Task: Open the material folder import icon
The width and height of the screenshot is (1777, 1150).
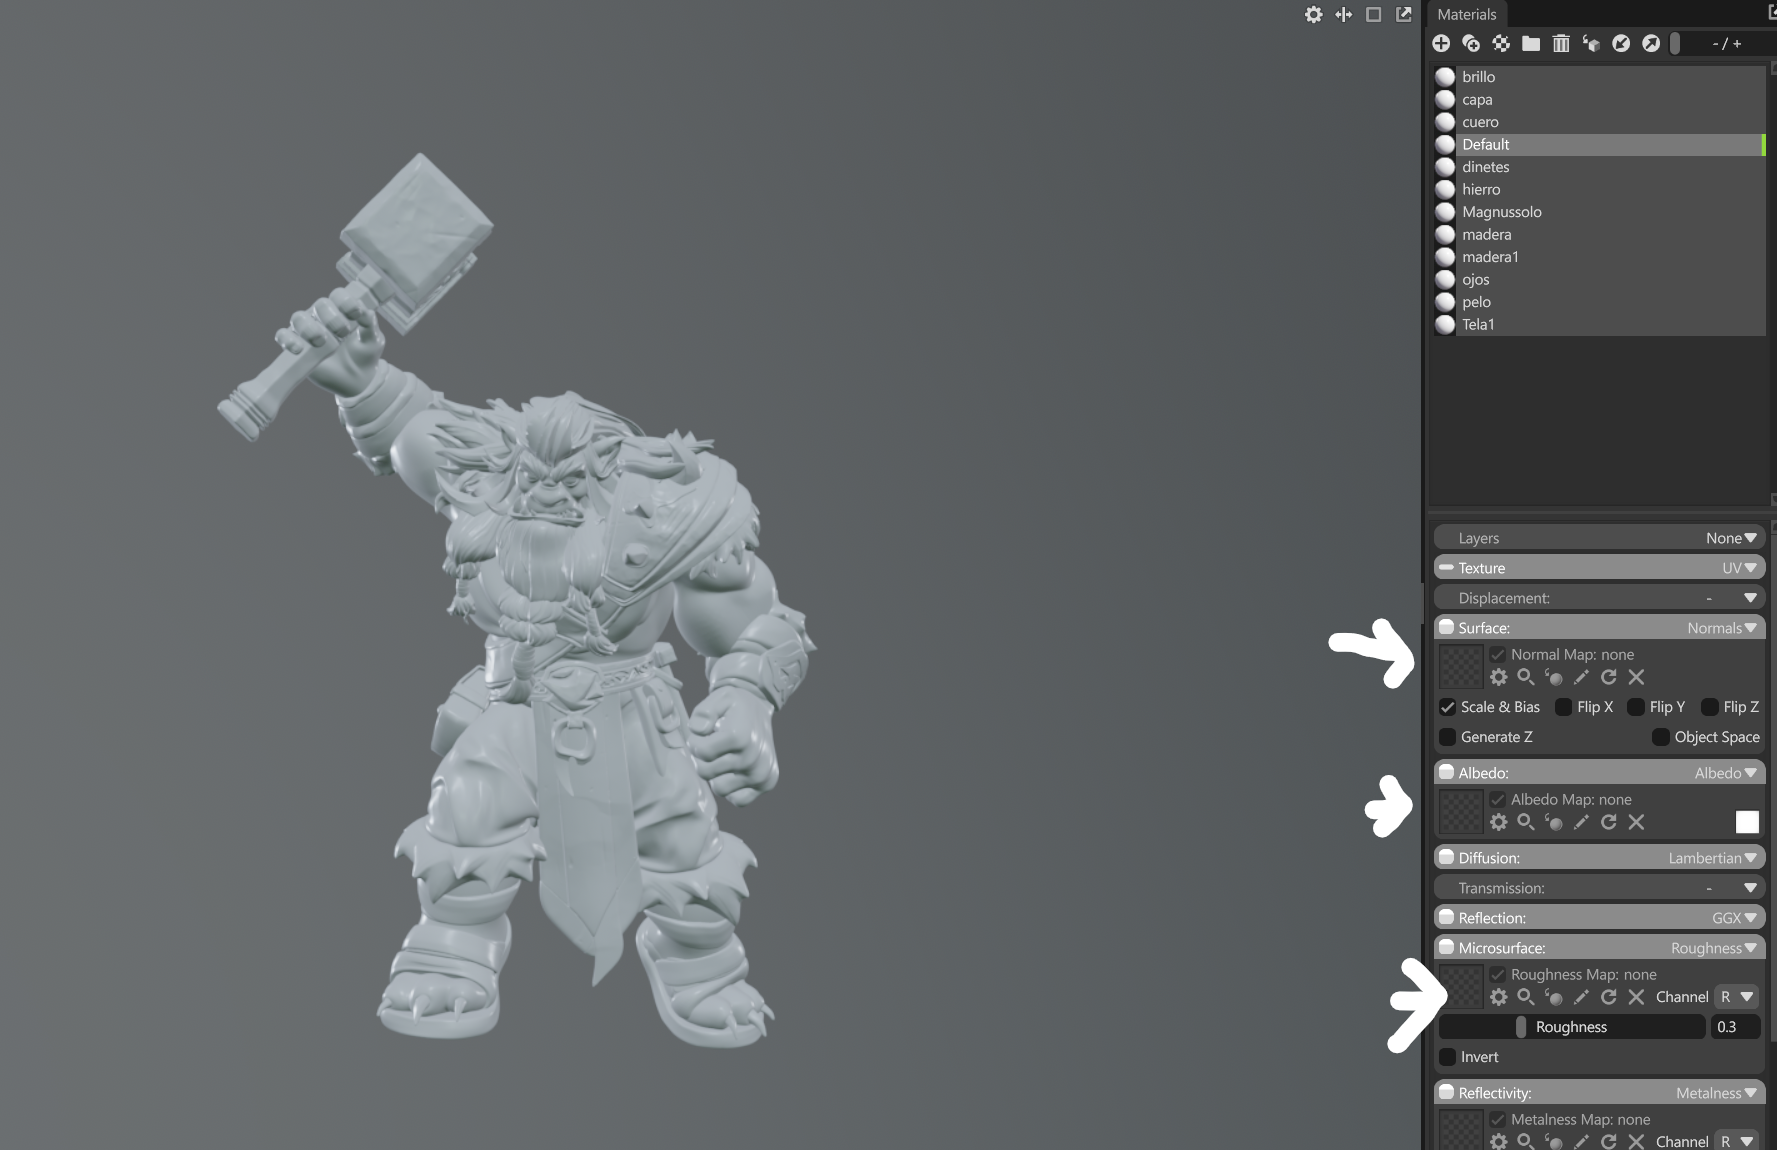Action: coord(1531,43)
